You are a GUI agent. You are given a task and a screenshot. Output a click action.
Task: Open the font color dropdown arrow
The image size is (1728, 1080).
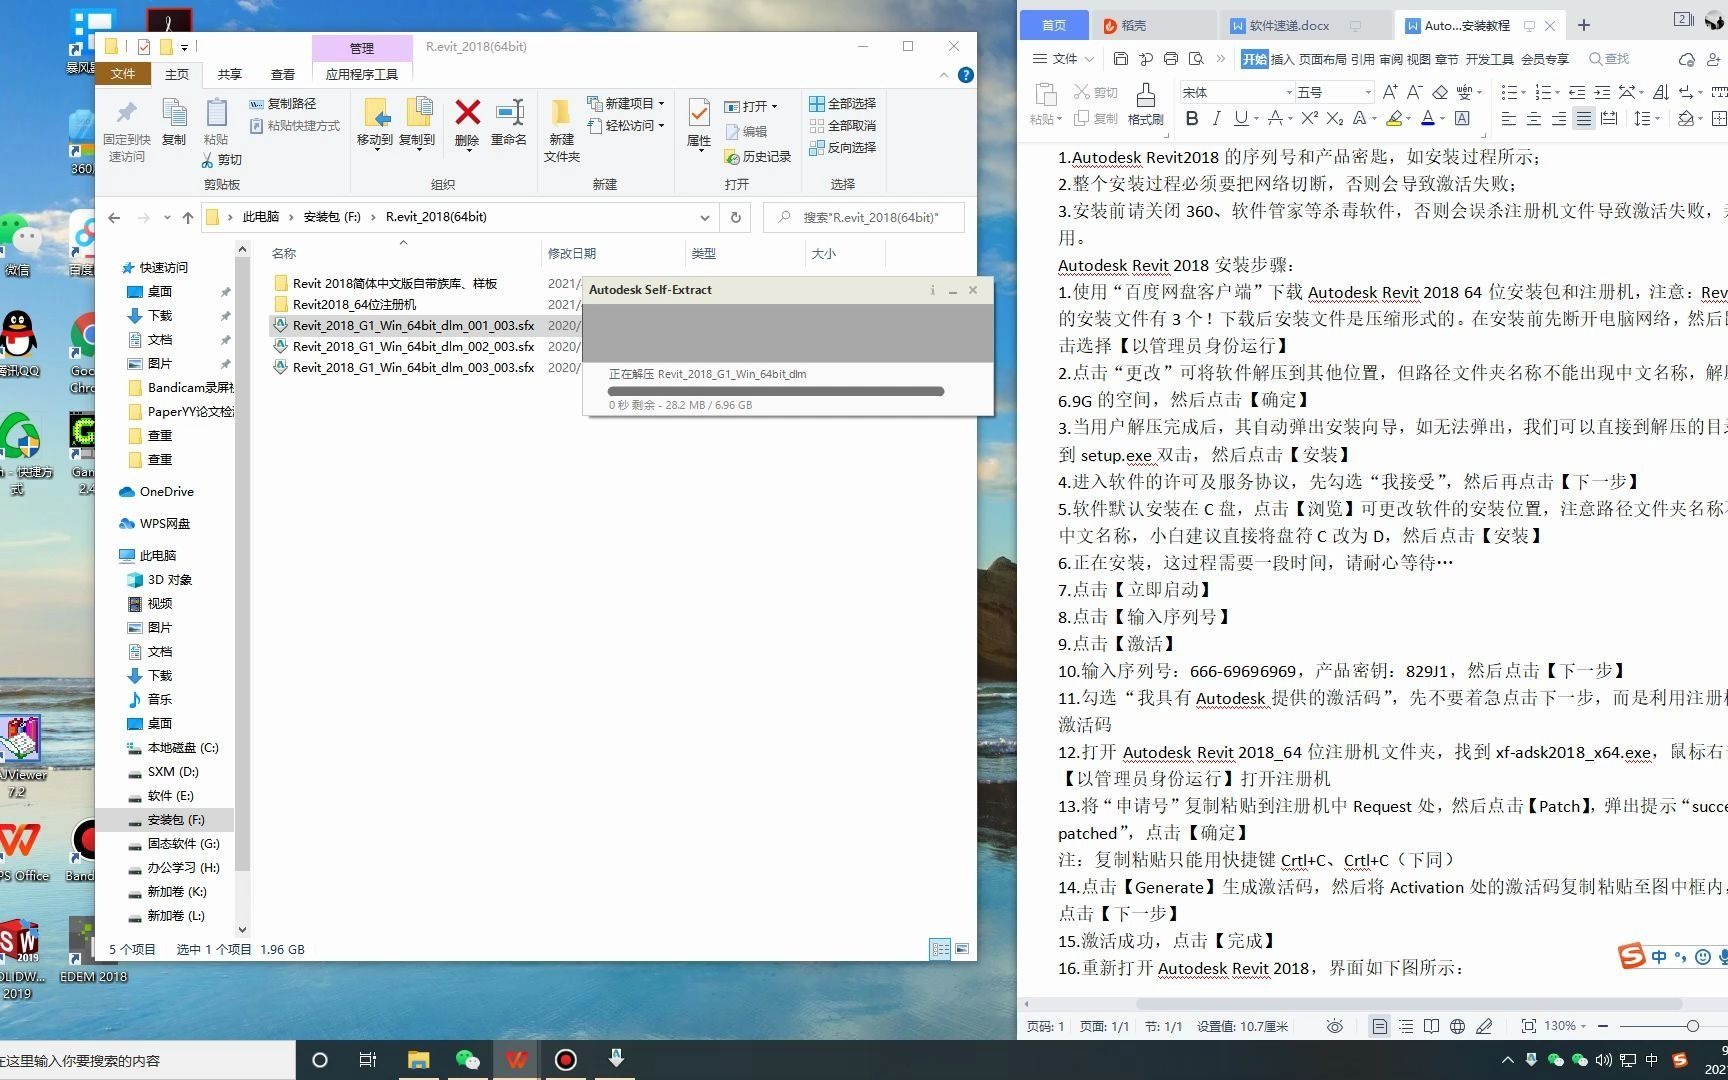click(1442, 119)
